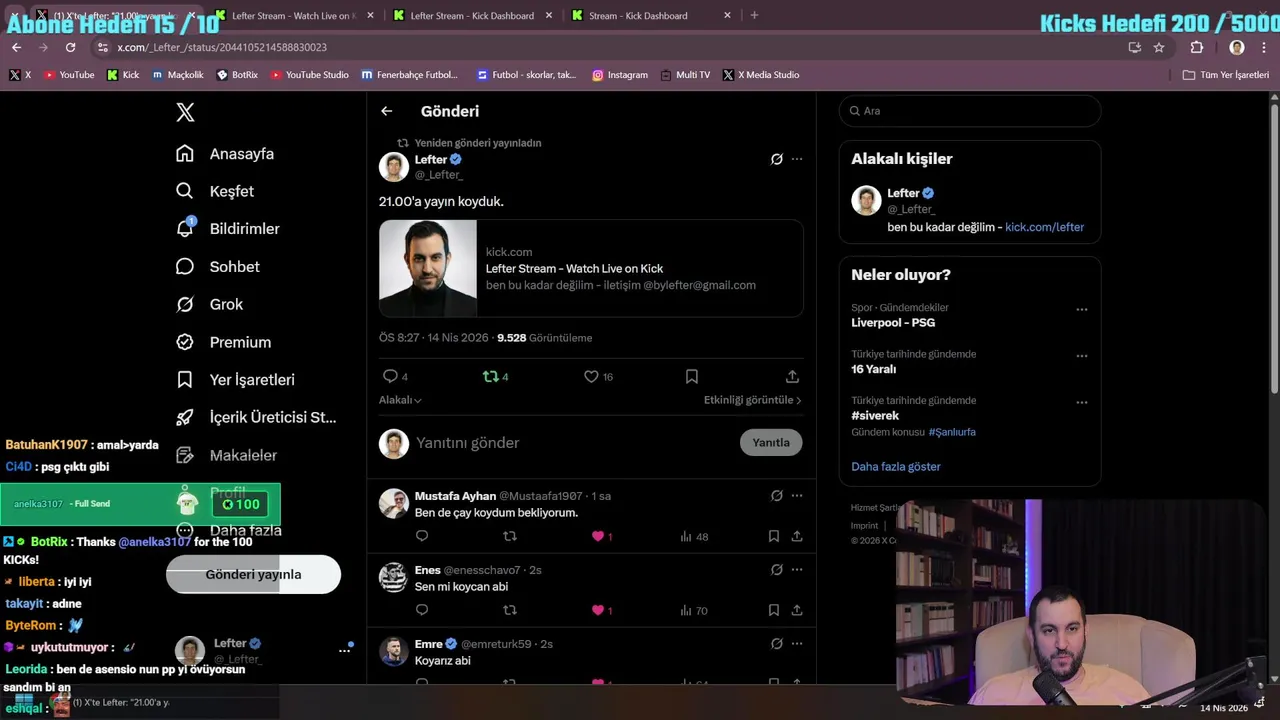Open YouTube Studio bookmark
Screen dimensions: 1280x720
point(309,75)
